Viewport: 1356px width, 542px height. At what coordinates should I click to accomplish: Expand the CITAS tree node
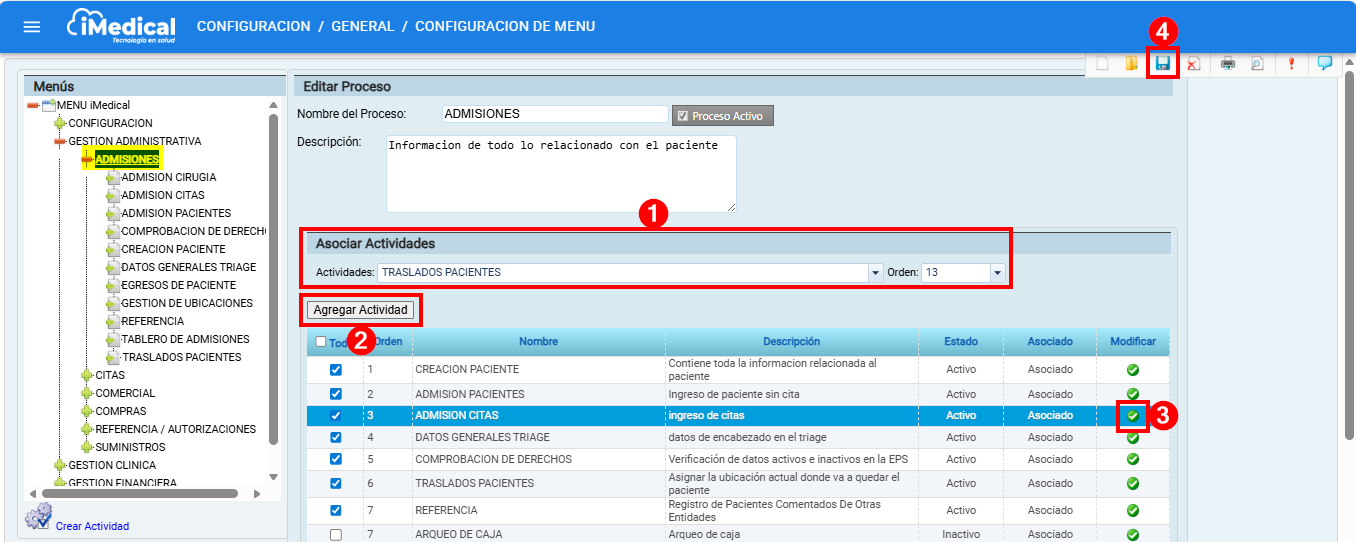[x=88, y=375]
